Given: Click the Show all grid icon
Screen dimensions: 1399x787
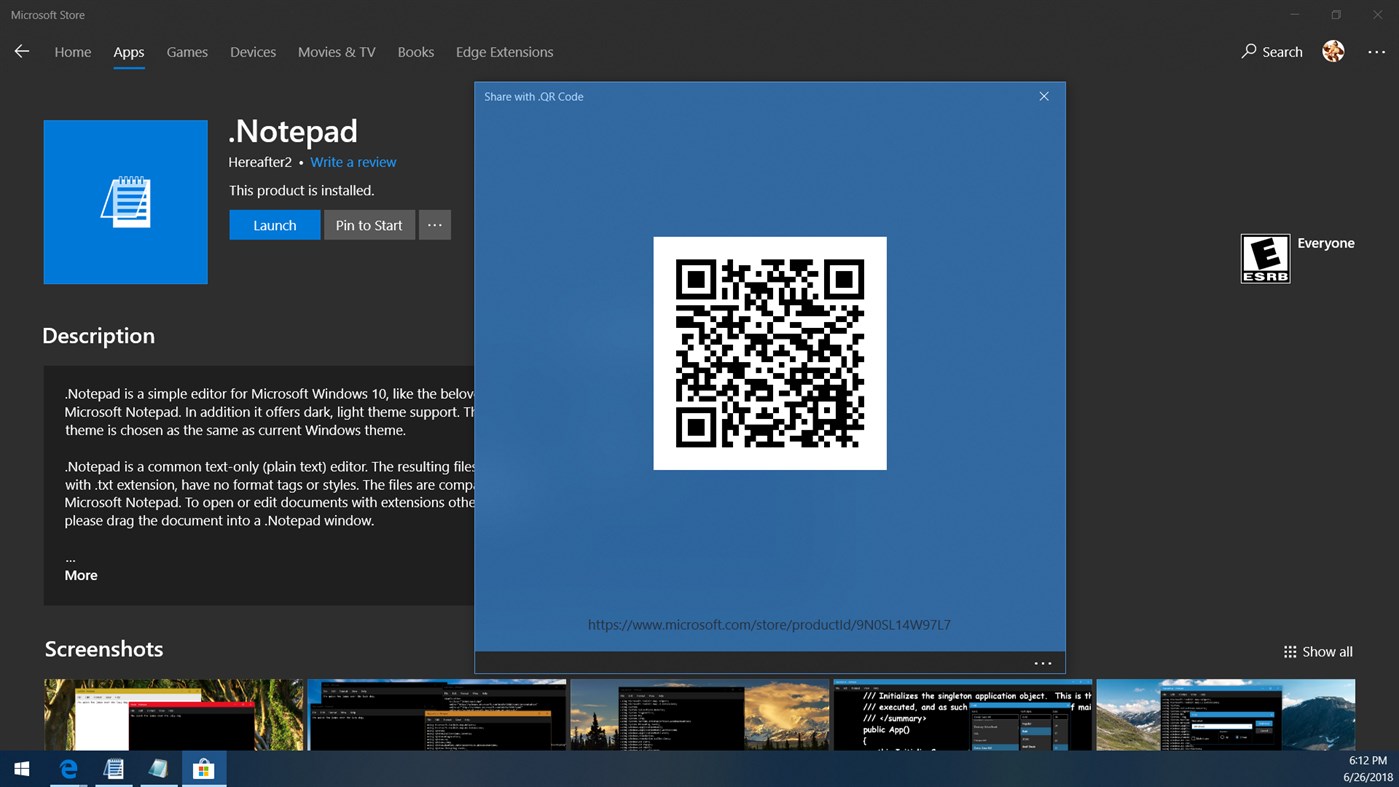Looking at the screenshot, I should click(1289, 651).
